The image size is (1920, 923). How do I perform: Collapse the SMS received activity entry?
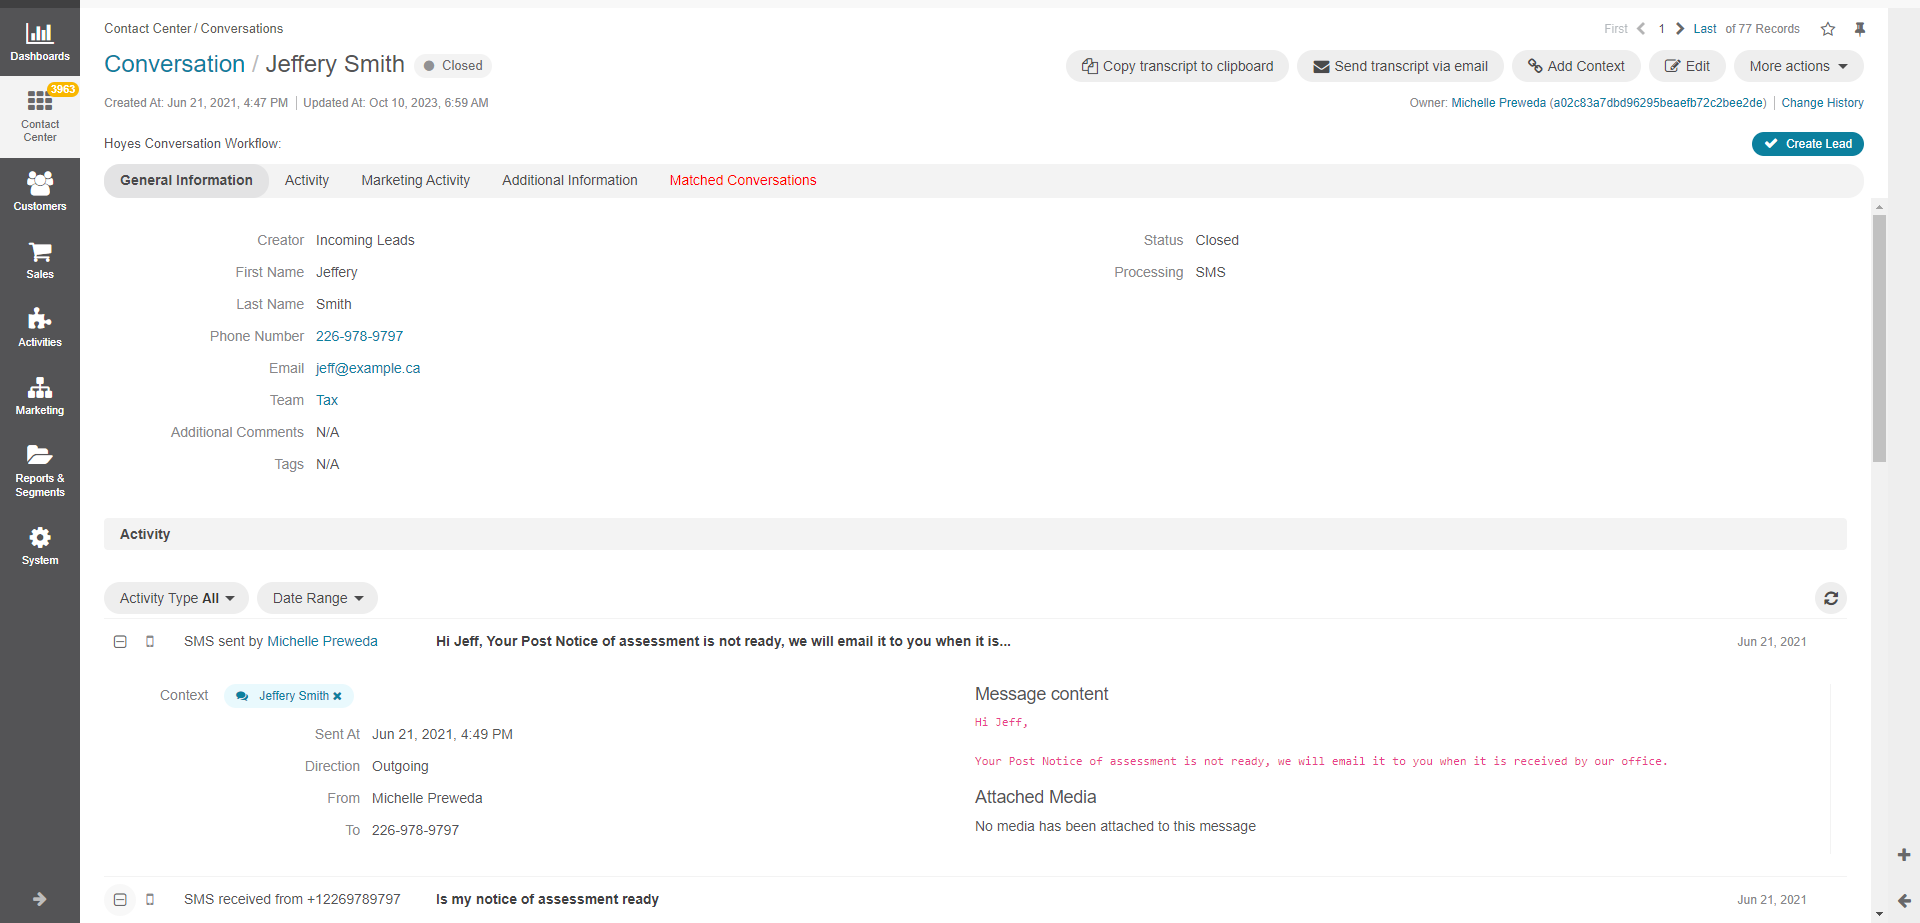click(x=120, y=900)
